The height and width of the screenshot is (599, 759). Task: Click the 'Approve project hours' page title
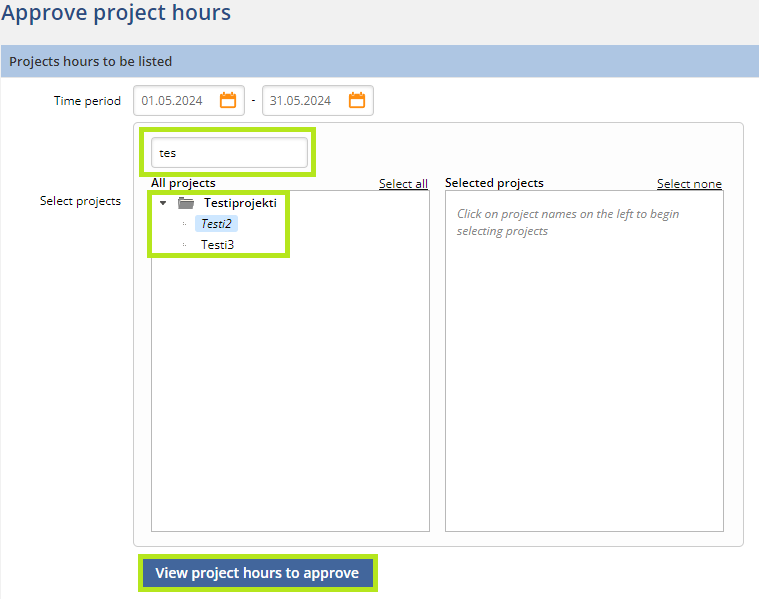click(116, 14)
